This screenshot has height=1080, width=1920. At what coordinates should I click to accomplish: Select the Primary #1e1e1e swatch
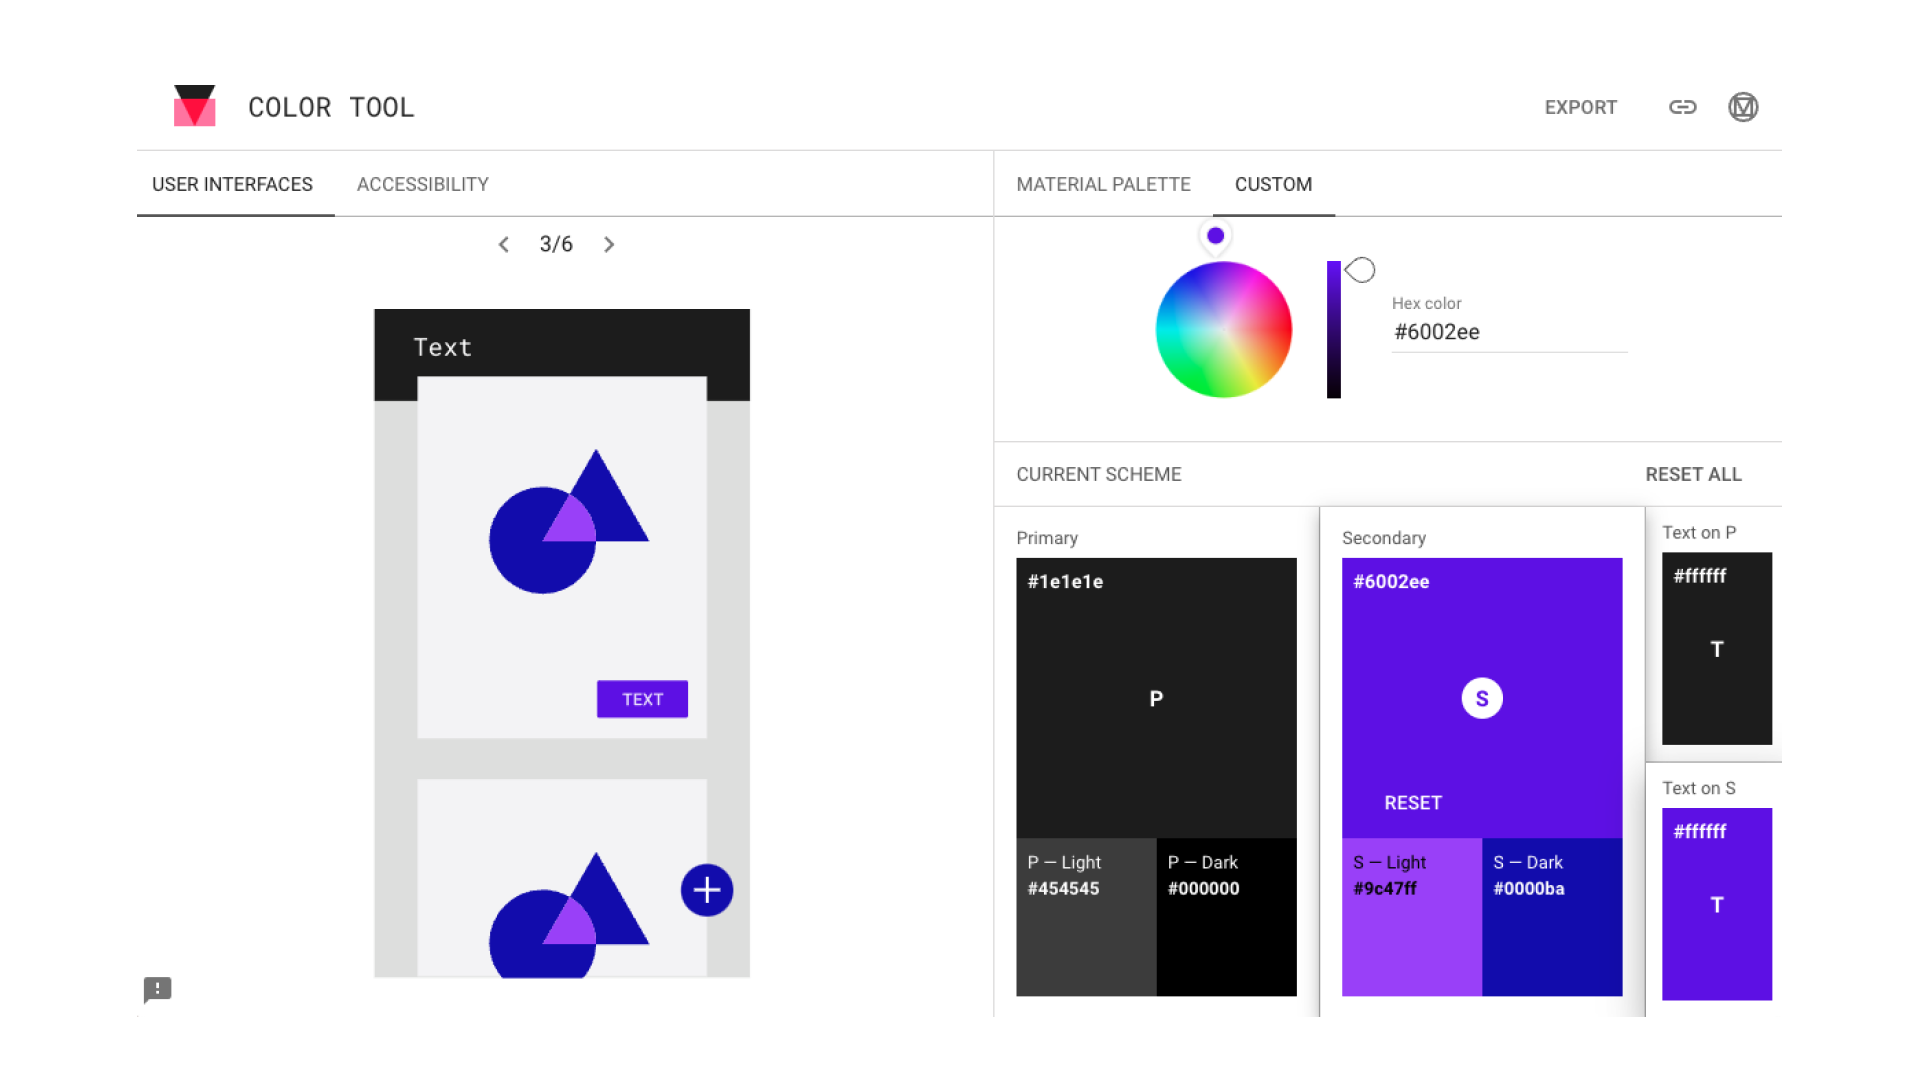pos(1156,698)
